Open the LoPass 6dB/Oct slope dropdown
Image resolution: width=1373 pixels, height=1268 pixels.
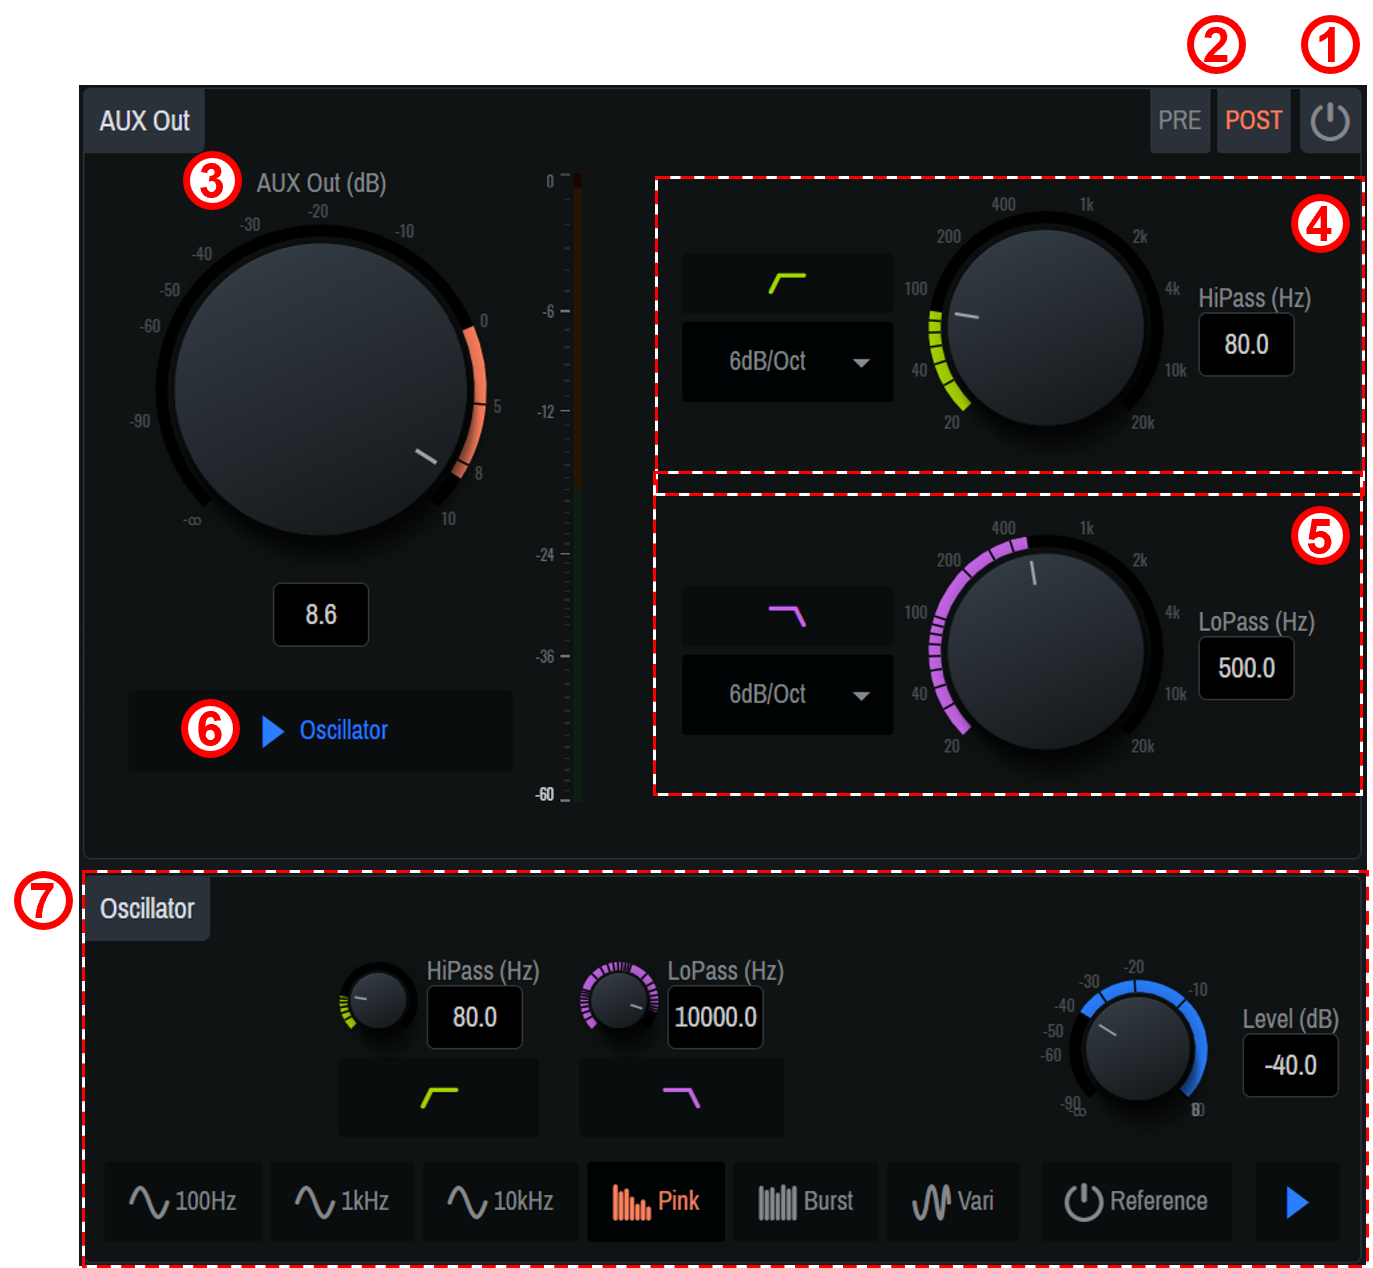pyautogui.click(x=787, y=695)
